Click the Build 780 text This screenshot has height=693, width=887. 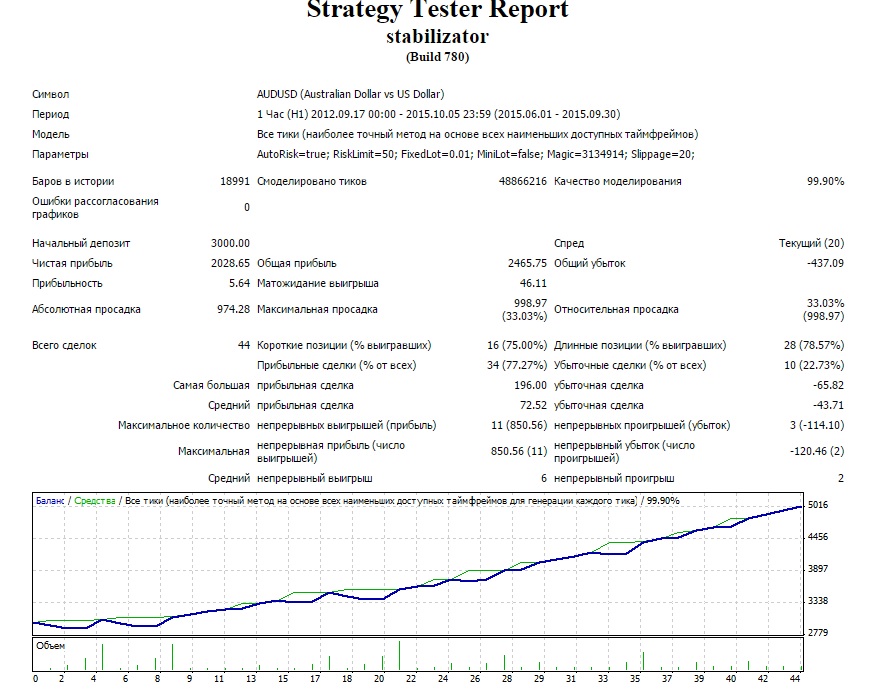[x=437, y=57]
